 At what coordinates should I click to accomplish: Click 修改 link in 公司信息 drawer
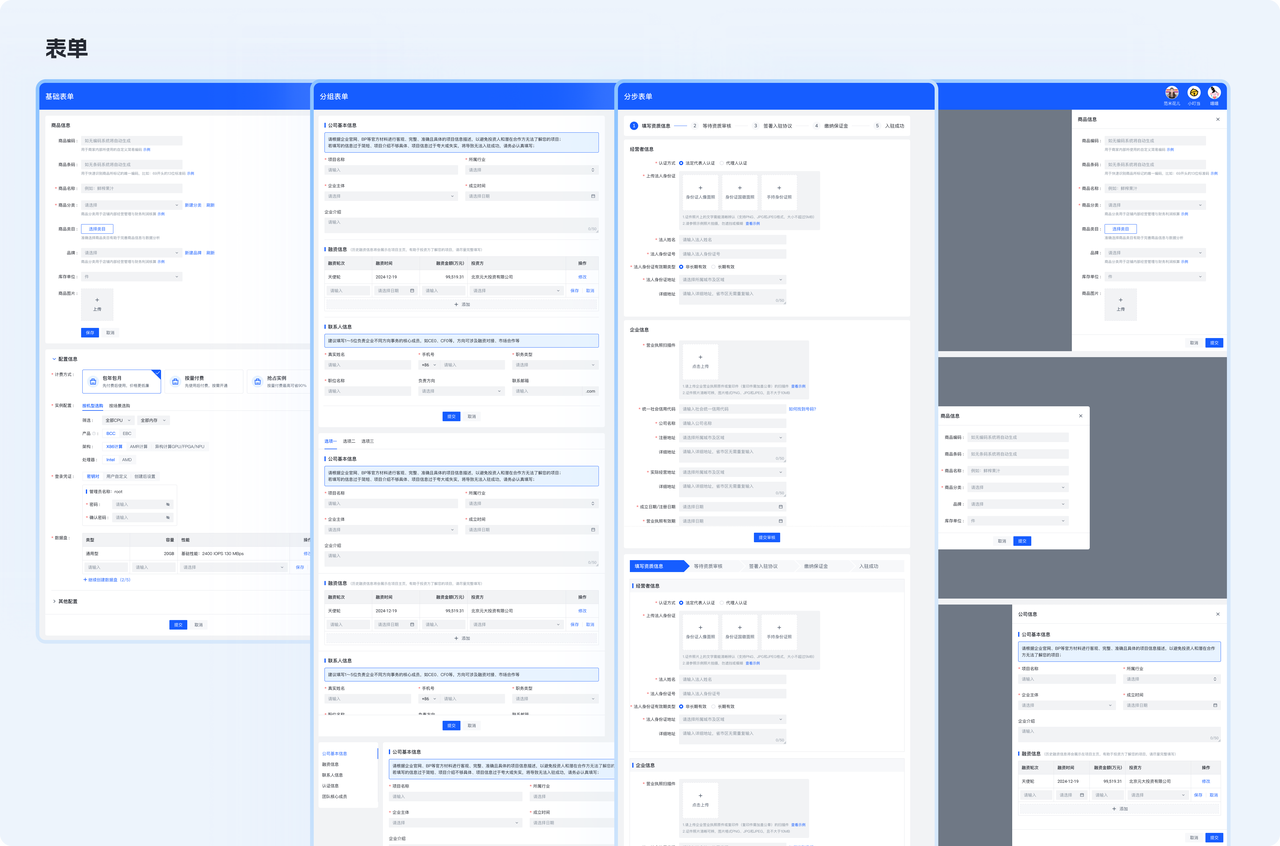[x=1206, y=781]
